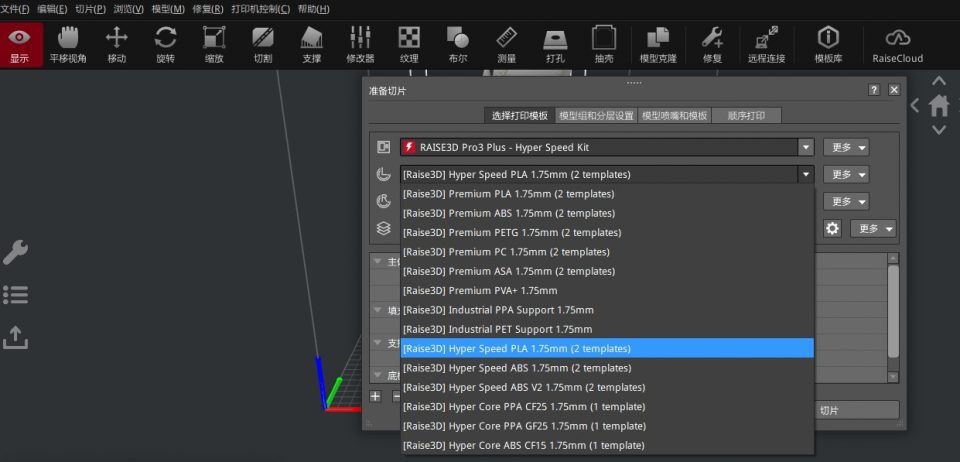Open the 模型(M) menu
The image size is (960, 462).
coord(168,9)
